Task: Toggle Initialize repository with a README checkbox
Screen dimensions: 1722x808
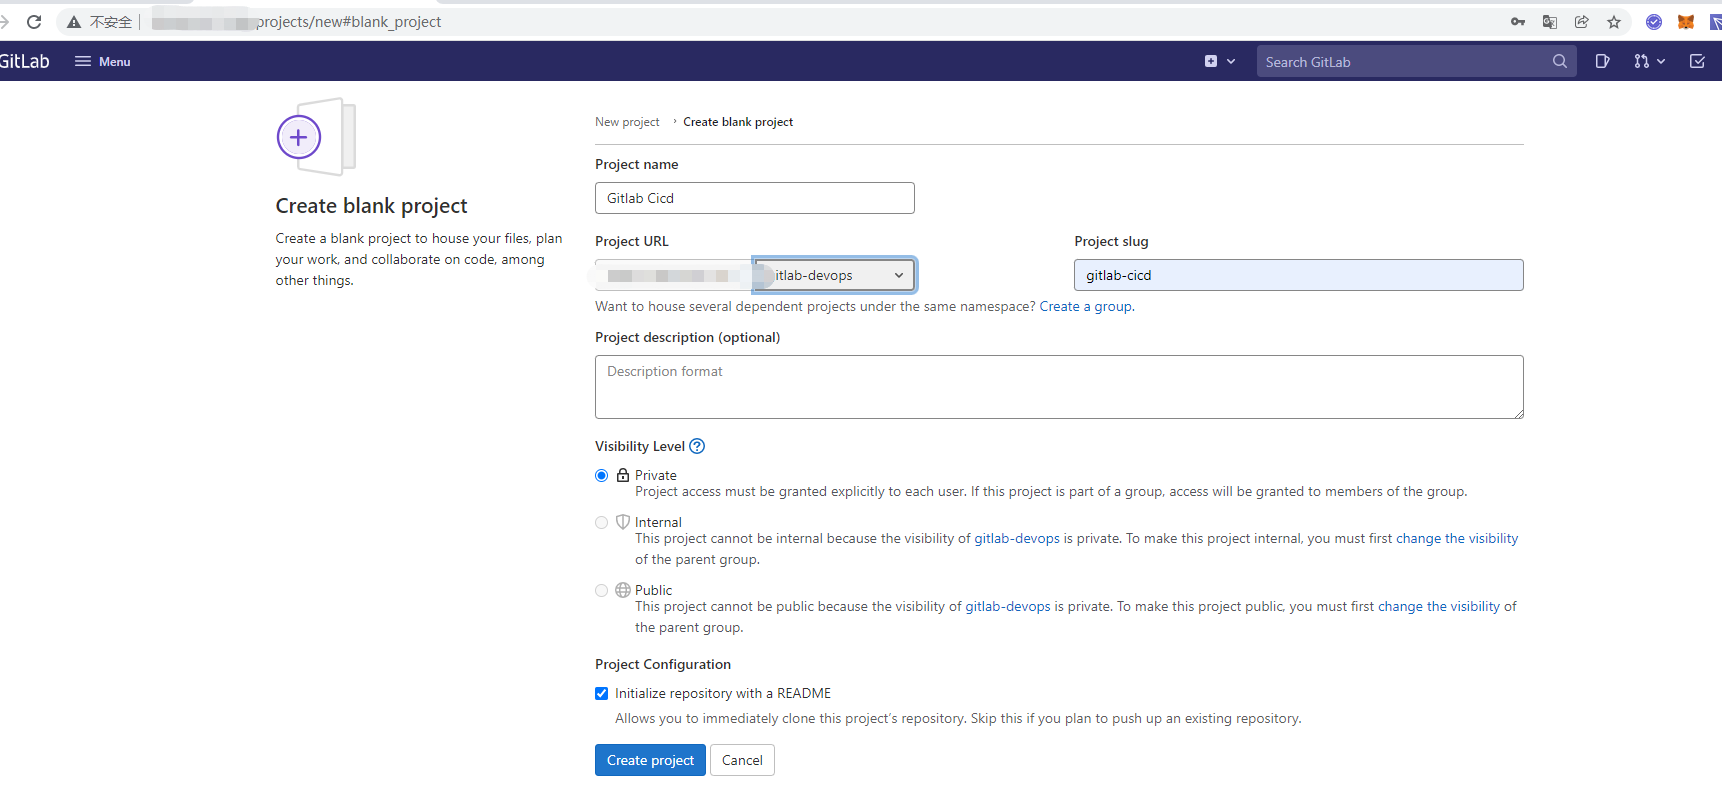Action: [x=601, y=694]
